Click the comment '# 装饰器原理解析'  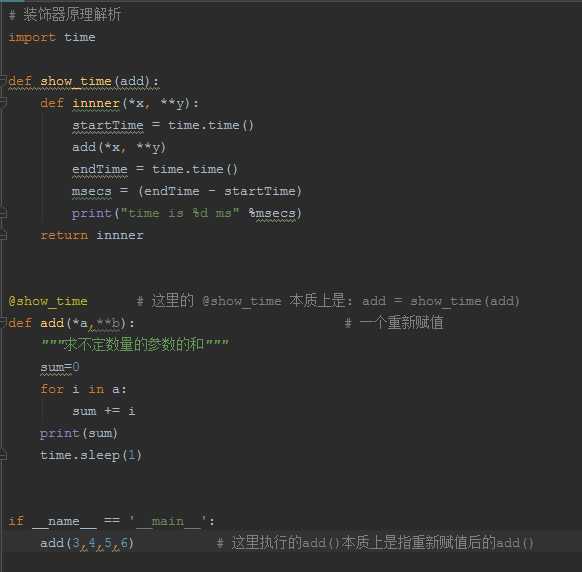65,15
